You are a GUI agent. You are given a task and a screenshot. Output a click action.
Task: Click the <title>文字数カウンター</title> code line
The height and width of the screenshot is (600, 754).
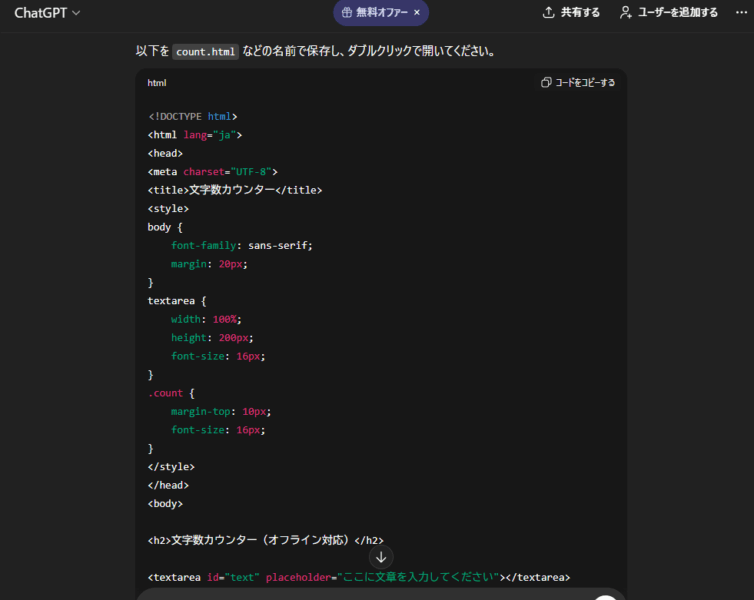(235, 190)
